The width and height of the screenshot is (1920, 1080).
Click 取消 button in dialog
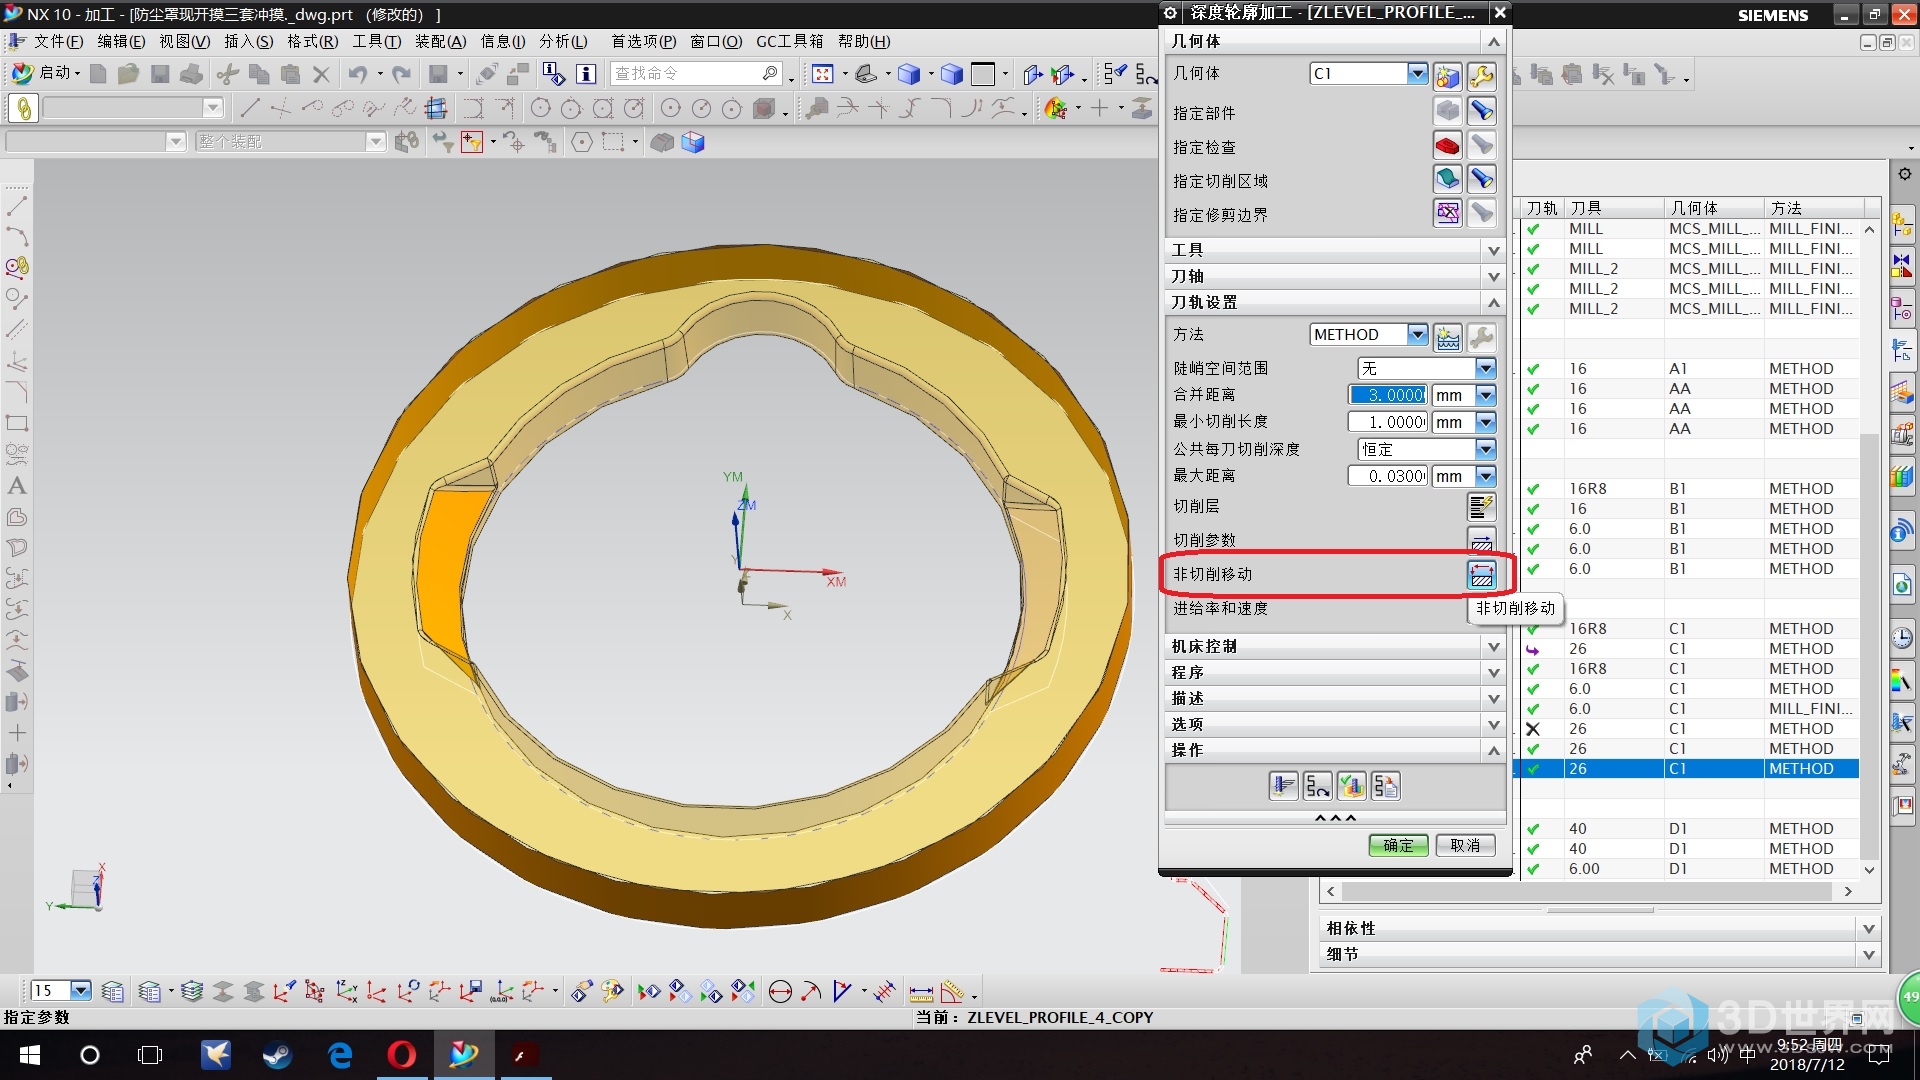pos(1465,845)
